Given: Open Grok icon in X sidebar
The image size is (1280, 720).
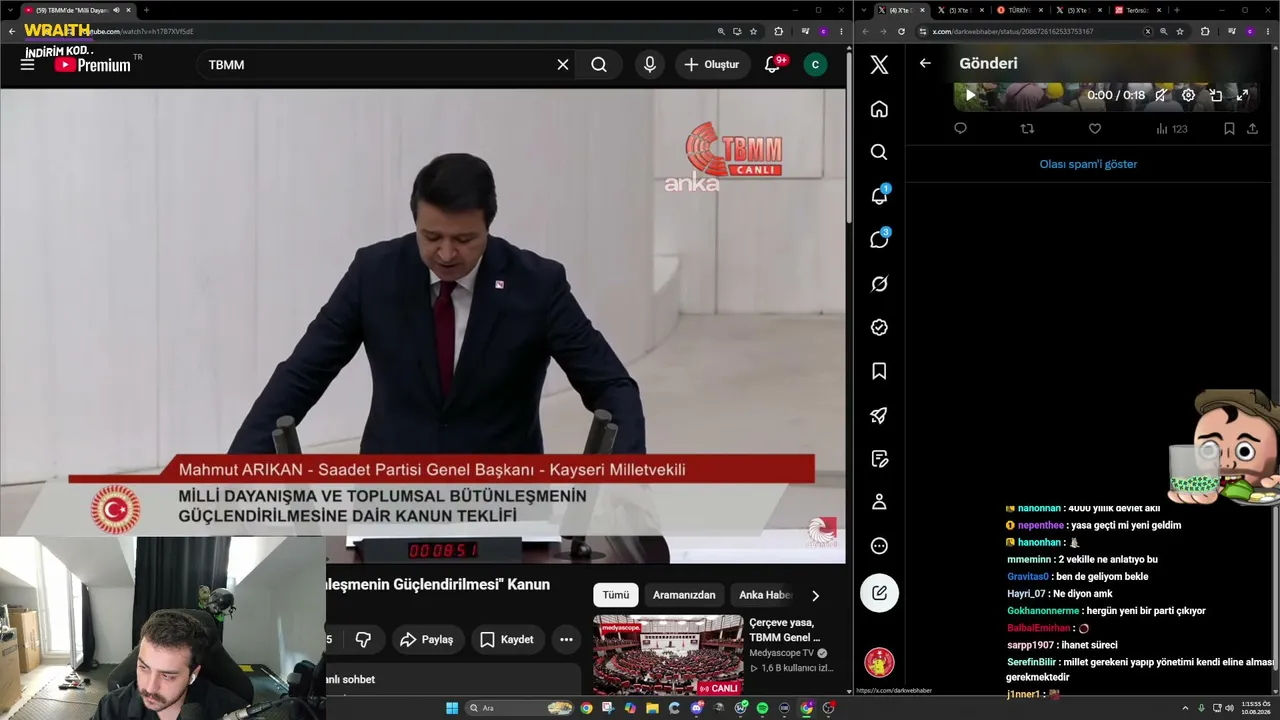Looking at the screenshot, I should (879, 284).
